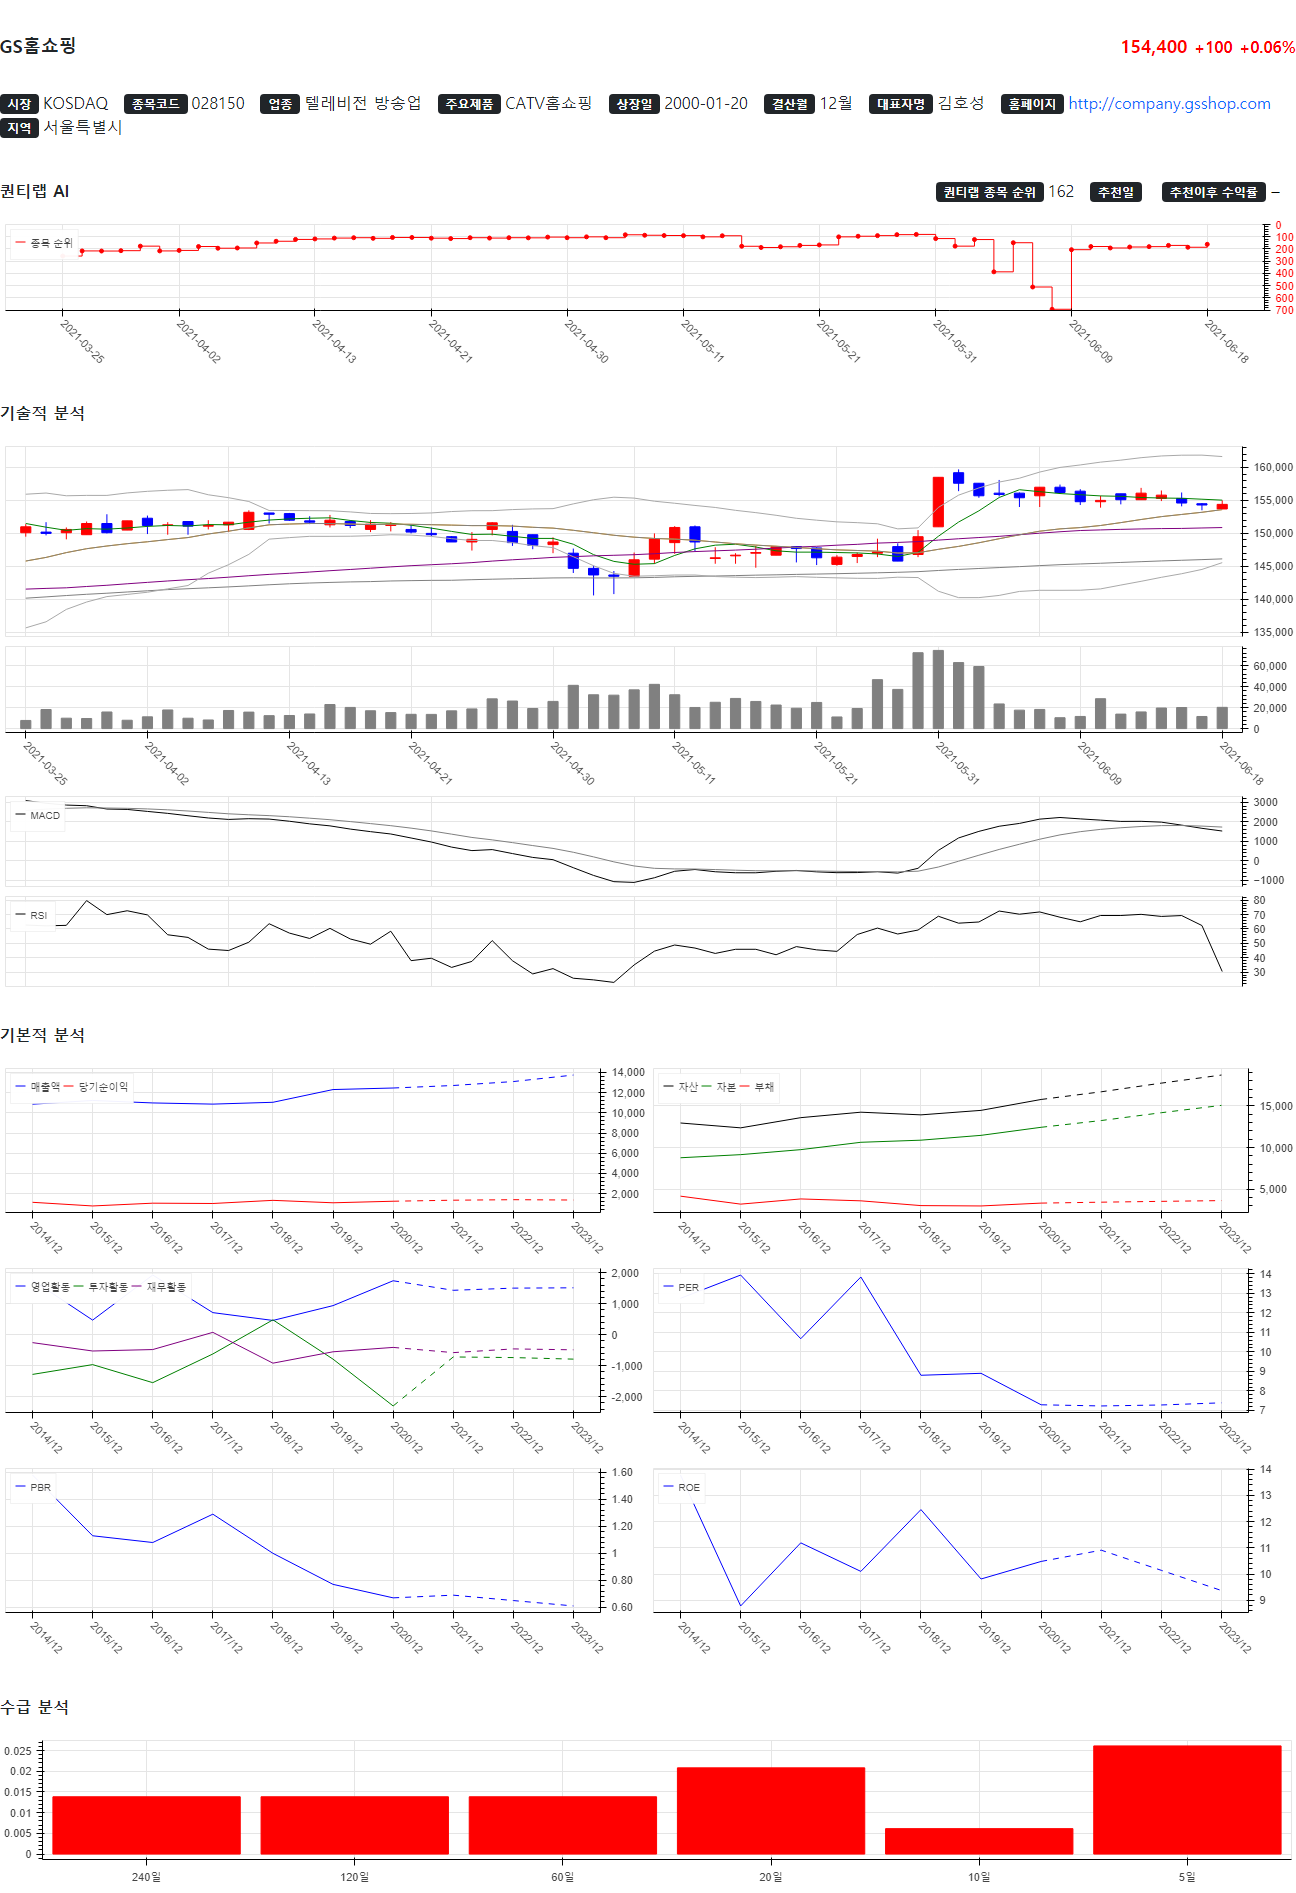Click the 지역 badge label
The width and height of the screenshot is (1296, 1893).
coord(20,128)
